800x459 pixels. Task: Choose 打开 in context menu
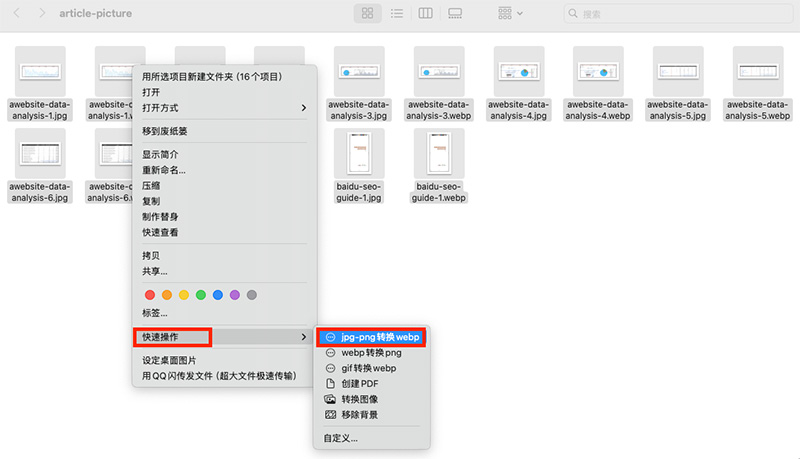(224, 92)
